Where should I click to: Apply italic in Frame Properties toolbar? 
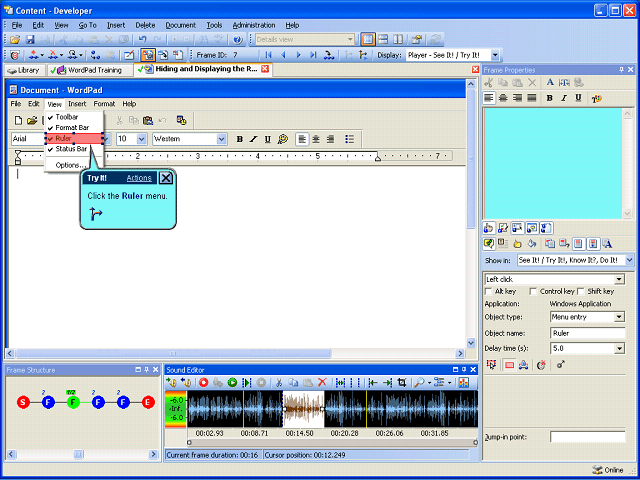[x=564, y=98]
